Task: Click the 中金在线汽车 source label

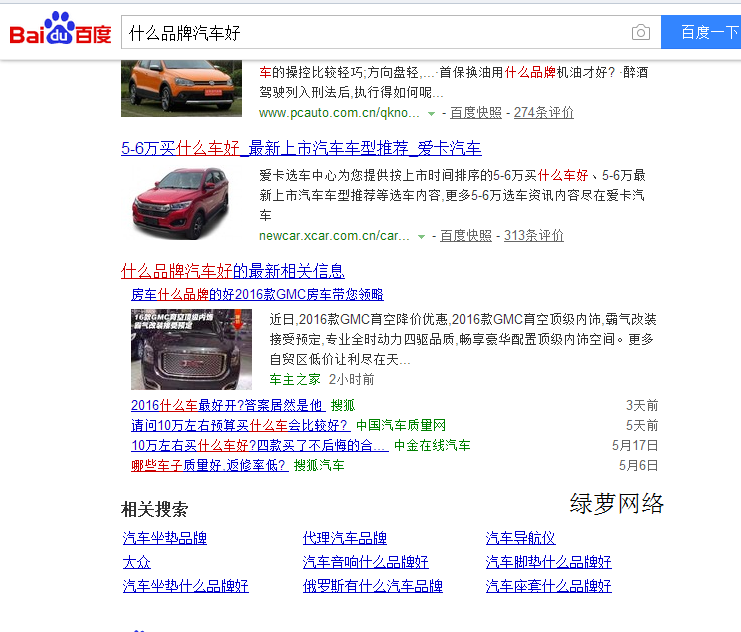Action: (432, 445)
